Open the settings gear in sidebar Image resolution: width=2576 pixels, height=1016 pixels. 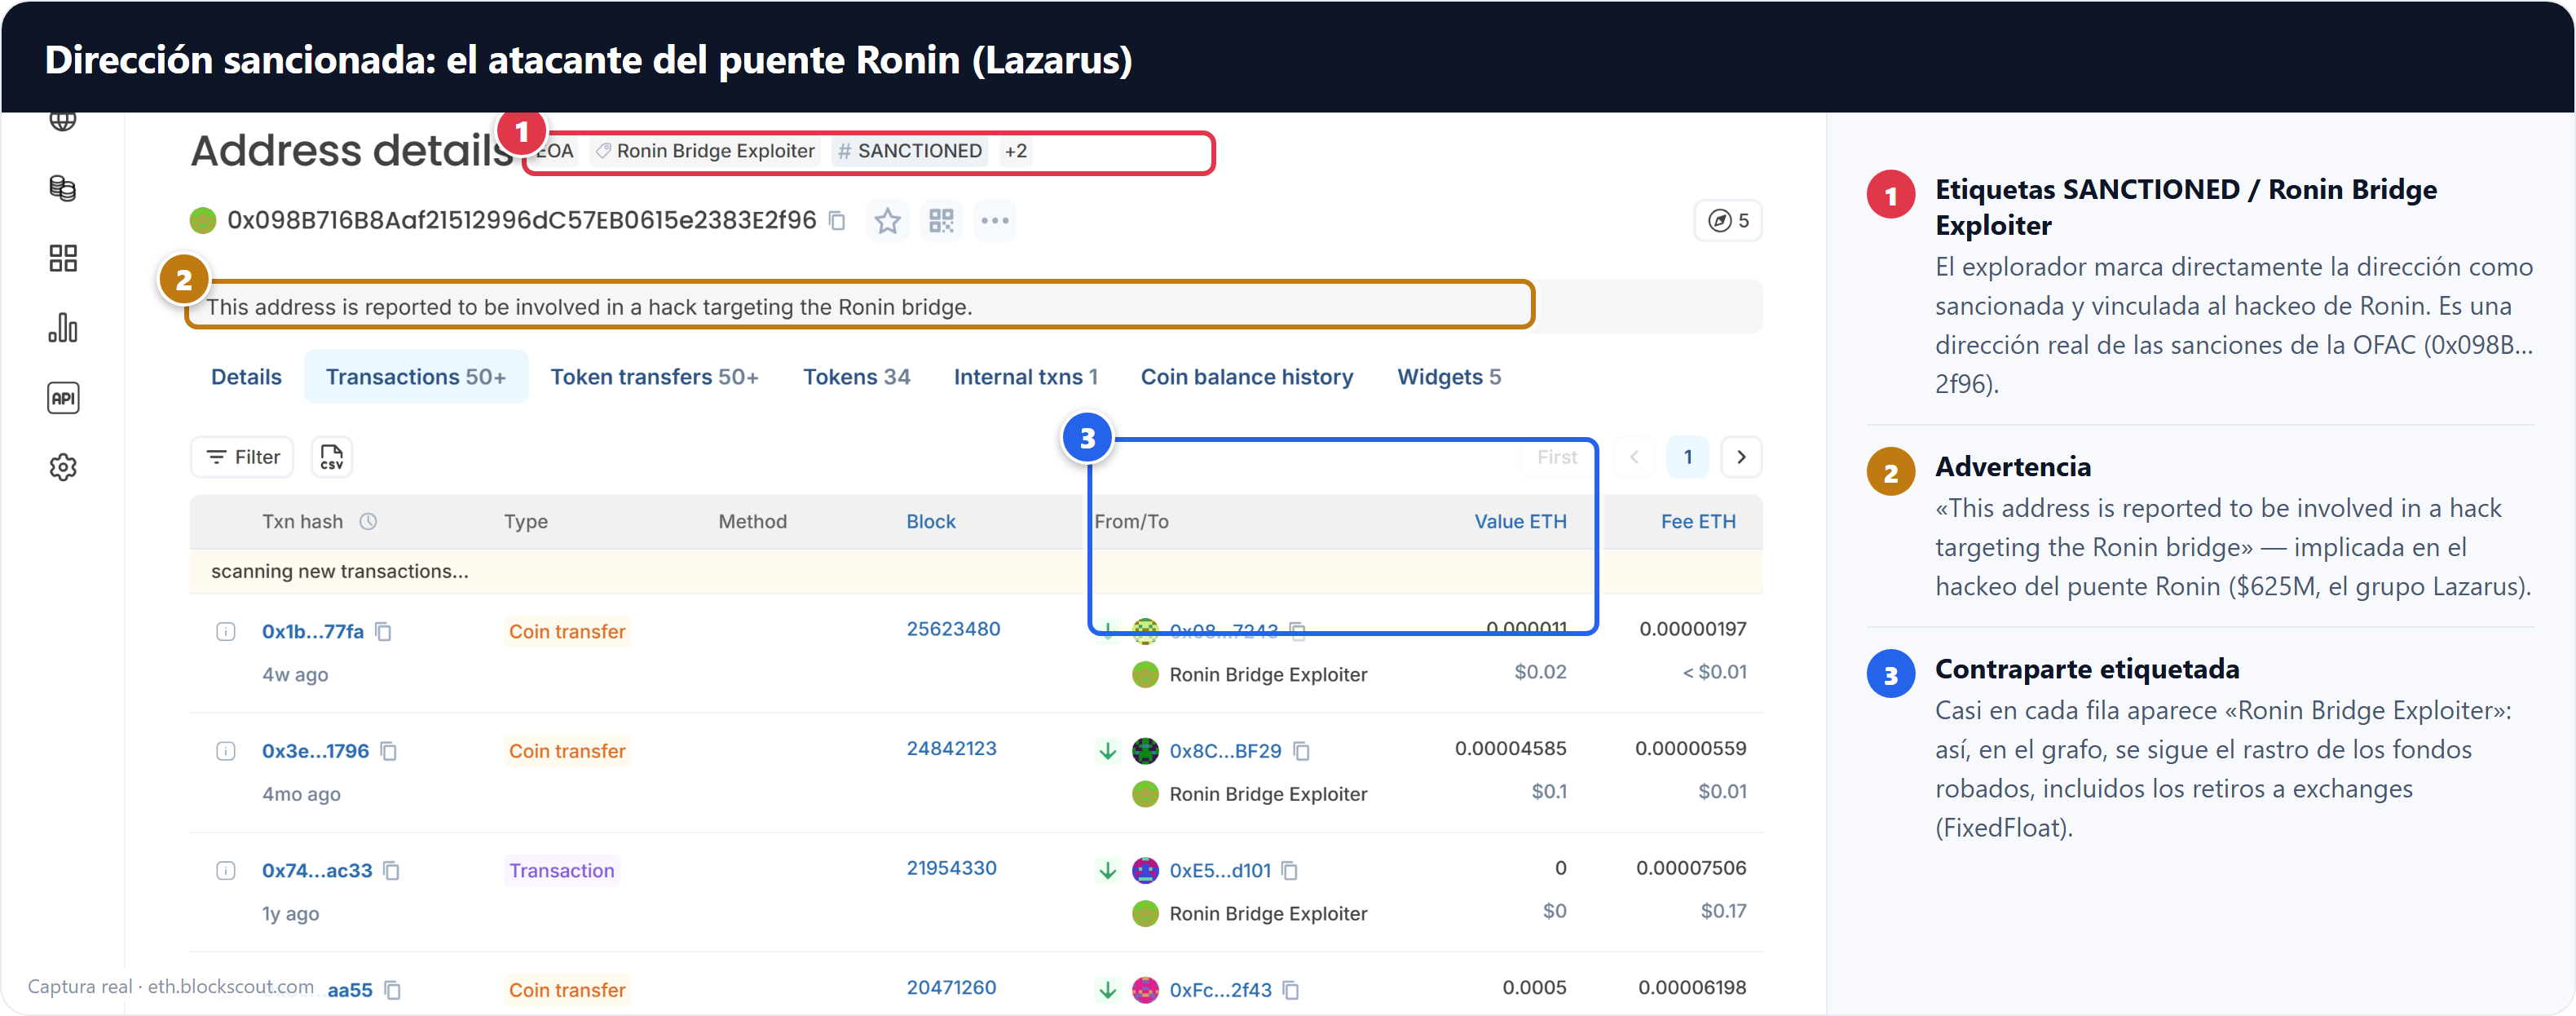(63, 467)
